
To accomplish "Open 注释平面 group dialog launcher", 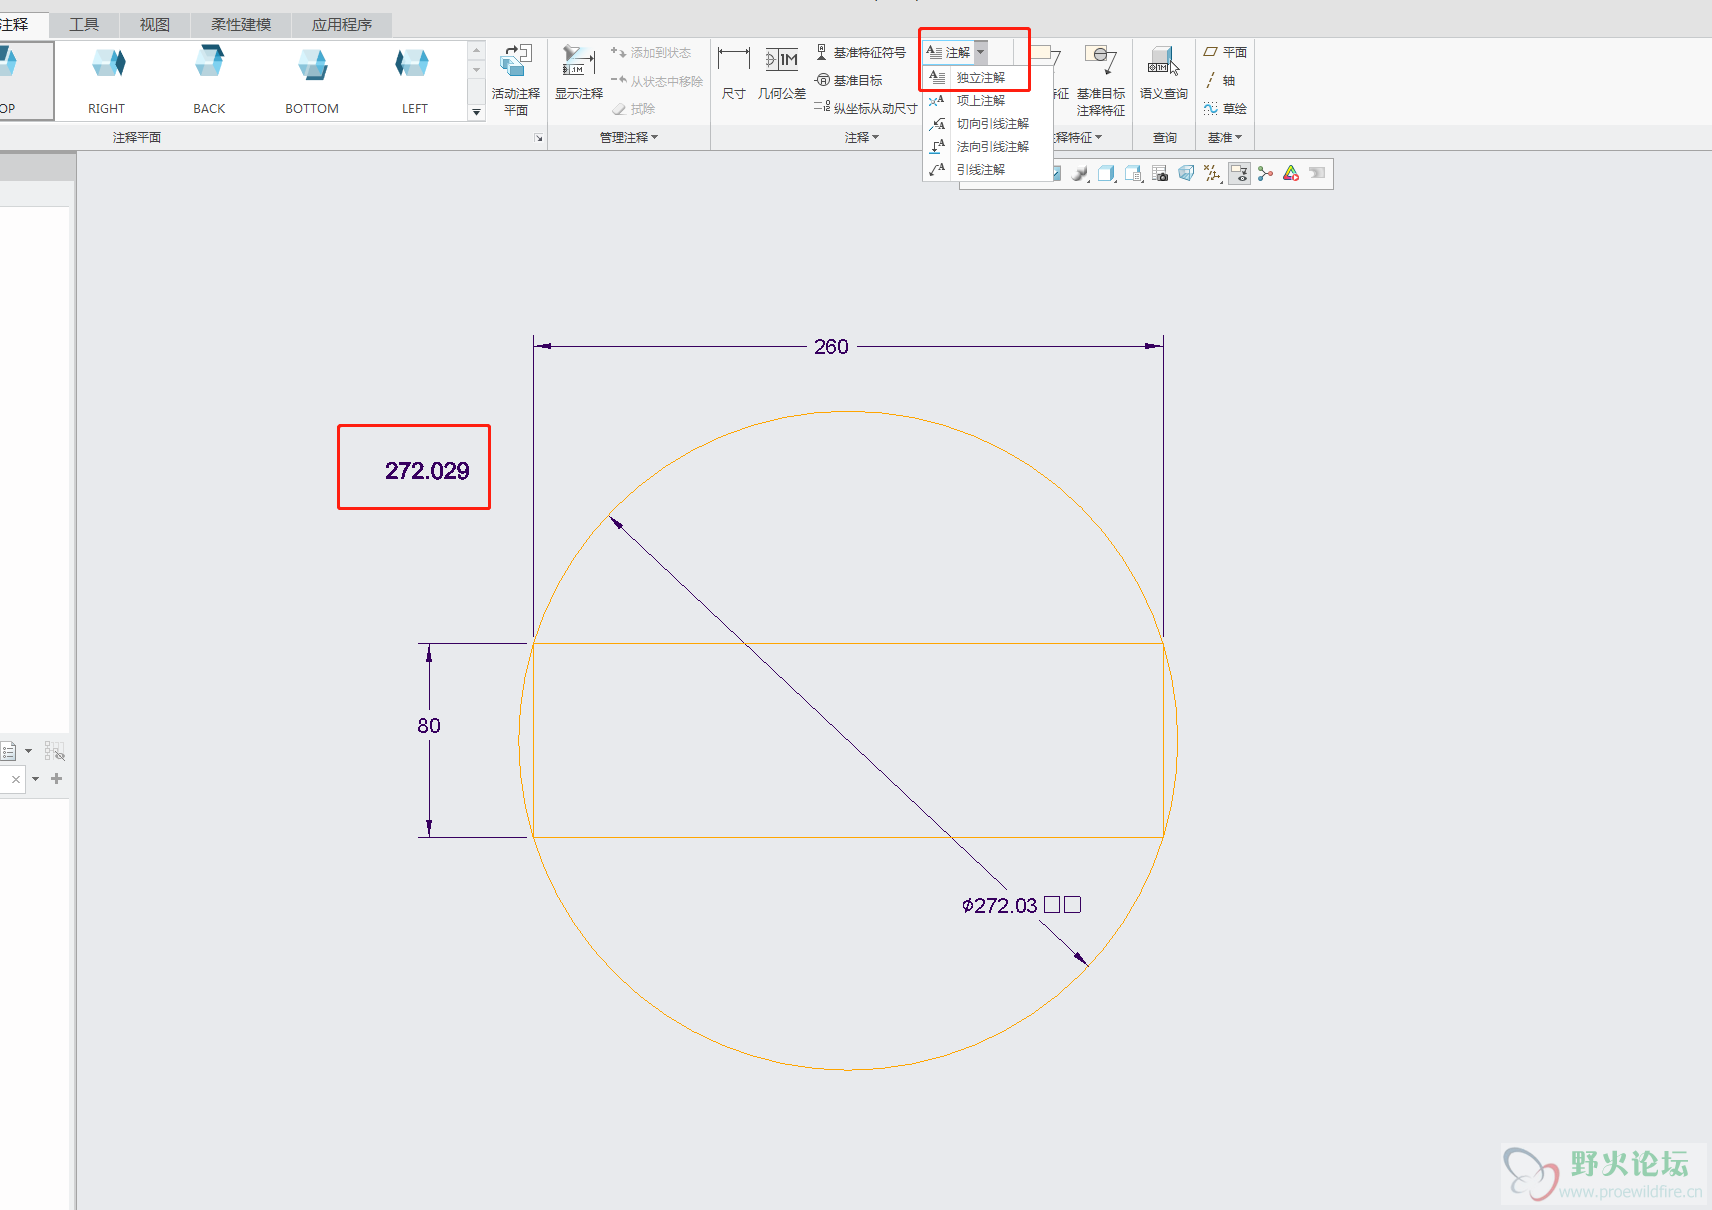I will click(539, 138).
